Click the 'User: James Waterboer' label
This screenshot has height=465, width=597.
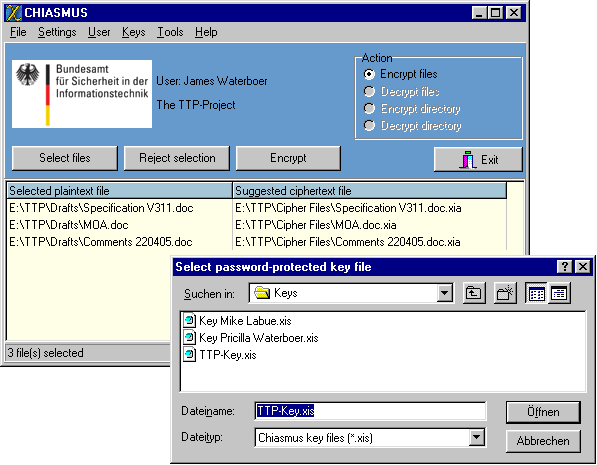(212, 81)
